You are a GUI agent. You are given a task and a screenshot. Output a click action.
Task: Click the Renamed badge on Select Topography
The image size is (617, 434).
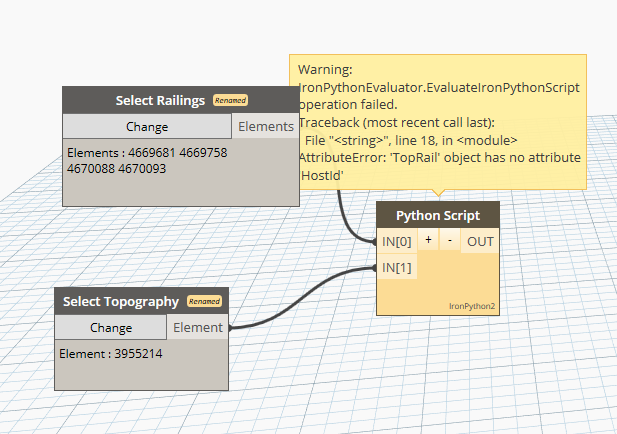204,301
